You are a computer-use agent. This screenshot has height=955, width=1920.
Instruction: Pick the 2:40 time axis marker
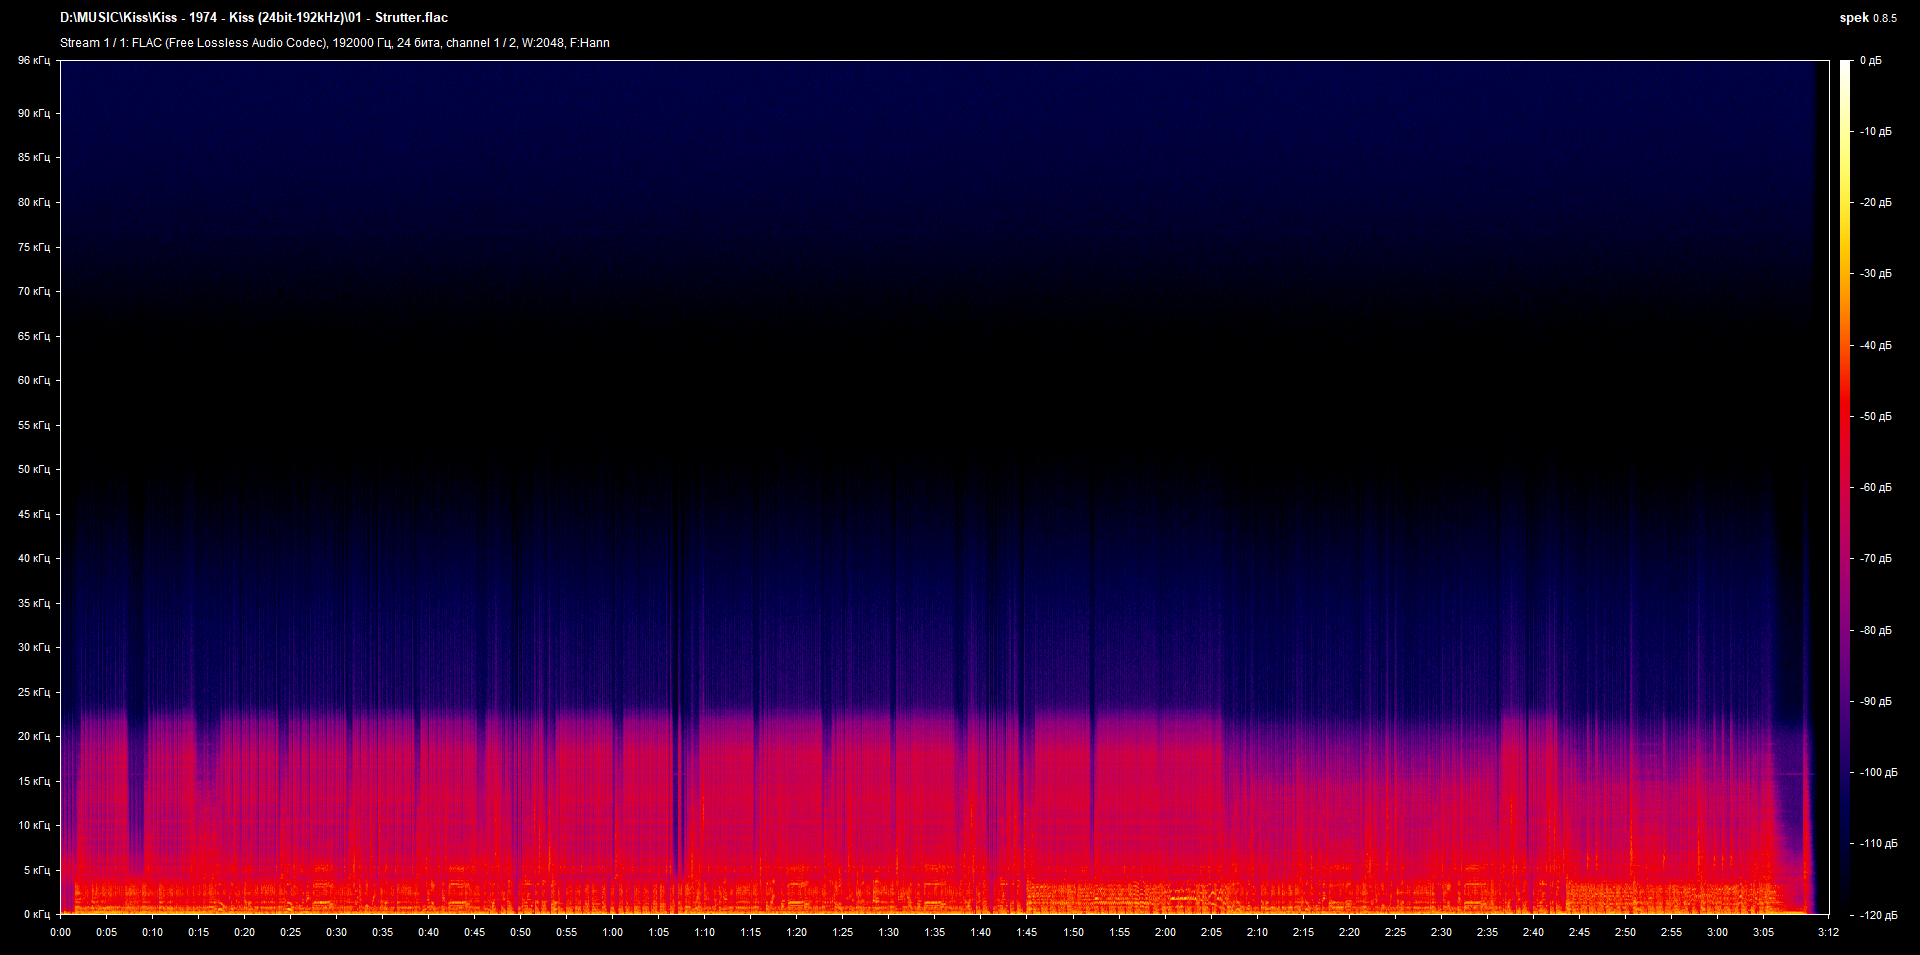[1533, 932]
